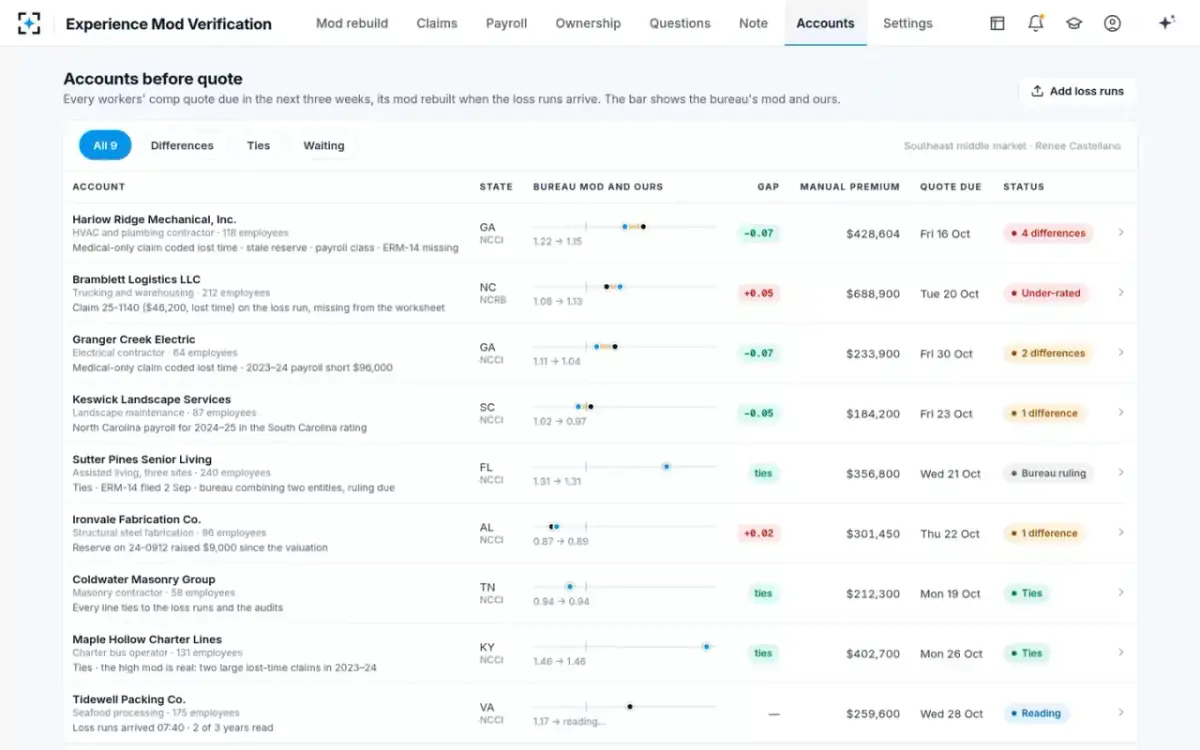Click Coldwater Masonry's Ties status badge
This screenshot has width=1200, height=750.
[x=1027, y=593]
